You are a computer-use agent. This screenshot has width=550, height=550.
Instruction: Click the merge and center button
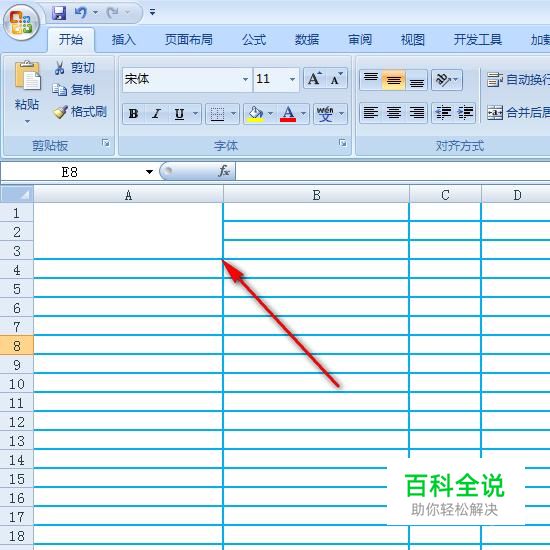[518, 113]
